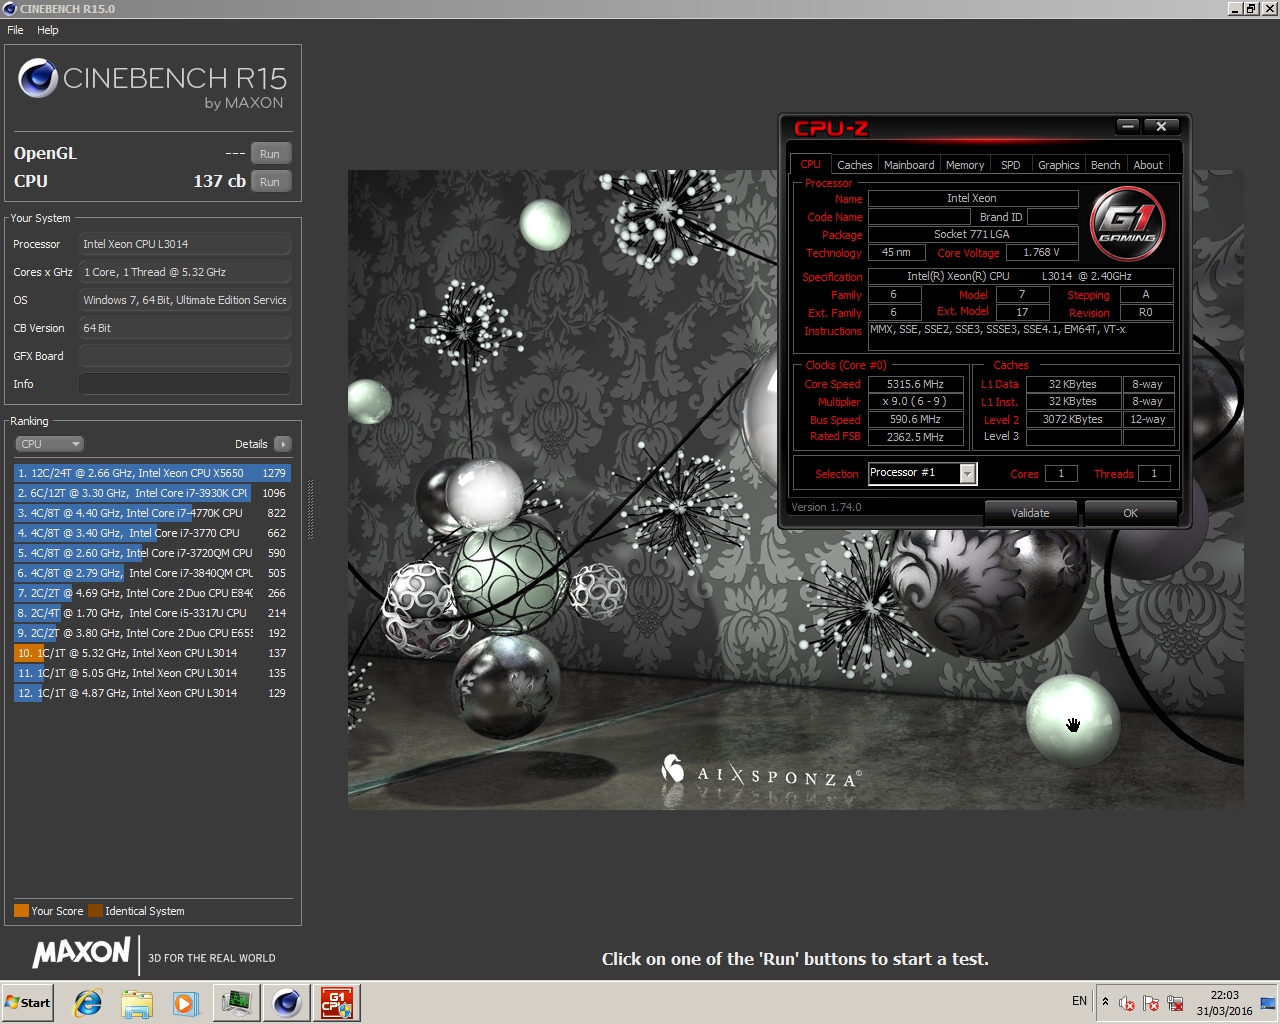Open the File menu
Image resolution: width=1280 pixels, height=1024 pixels.
point(15,30)
